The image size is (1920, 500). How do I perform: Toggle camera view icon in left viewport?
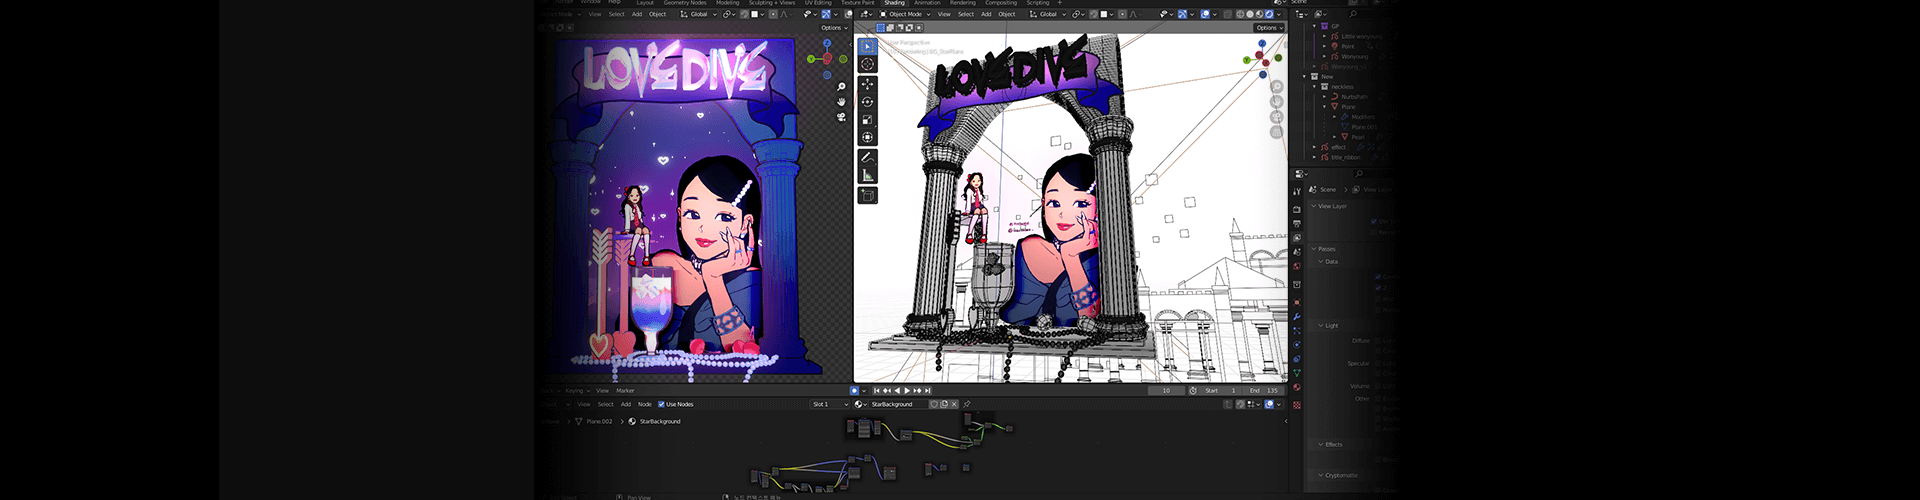point(842,117)
